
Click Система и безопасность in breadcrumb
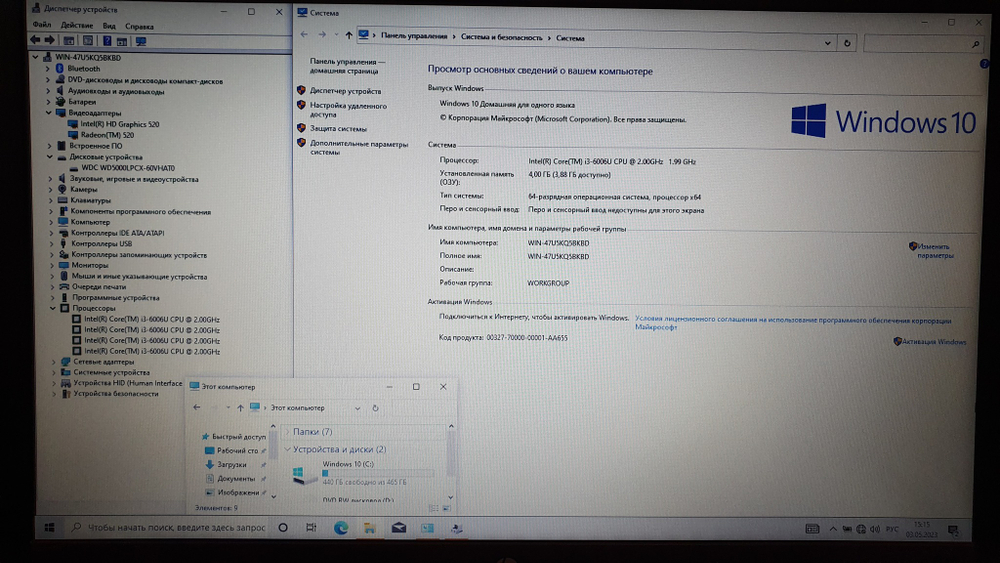pyautogui.click(x=501, y=37)
